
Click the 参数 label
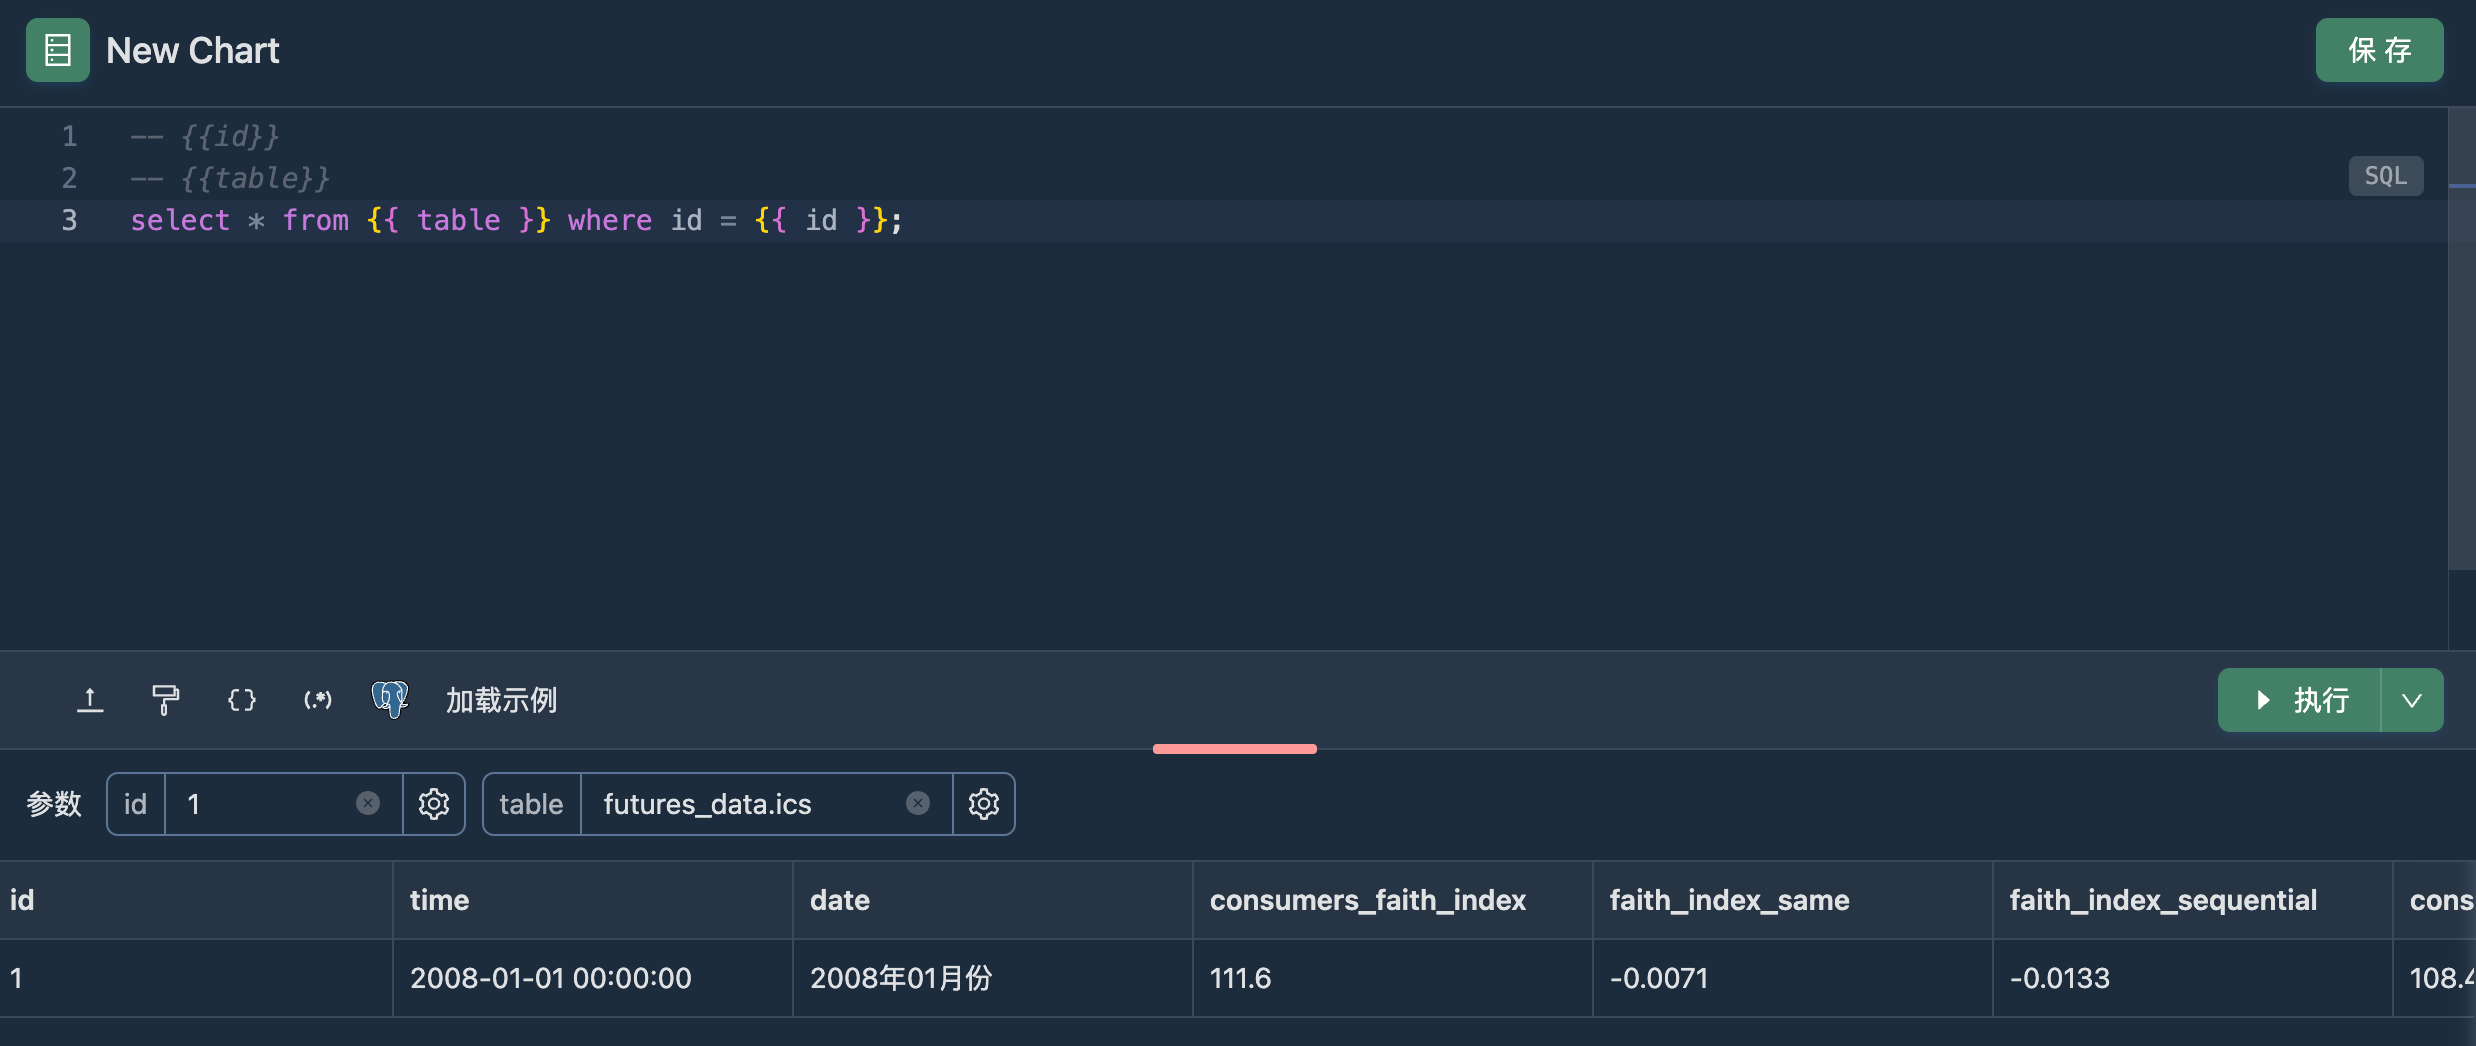[54, 804]
